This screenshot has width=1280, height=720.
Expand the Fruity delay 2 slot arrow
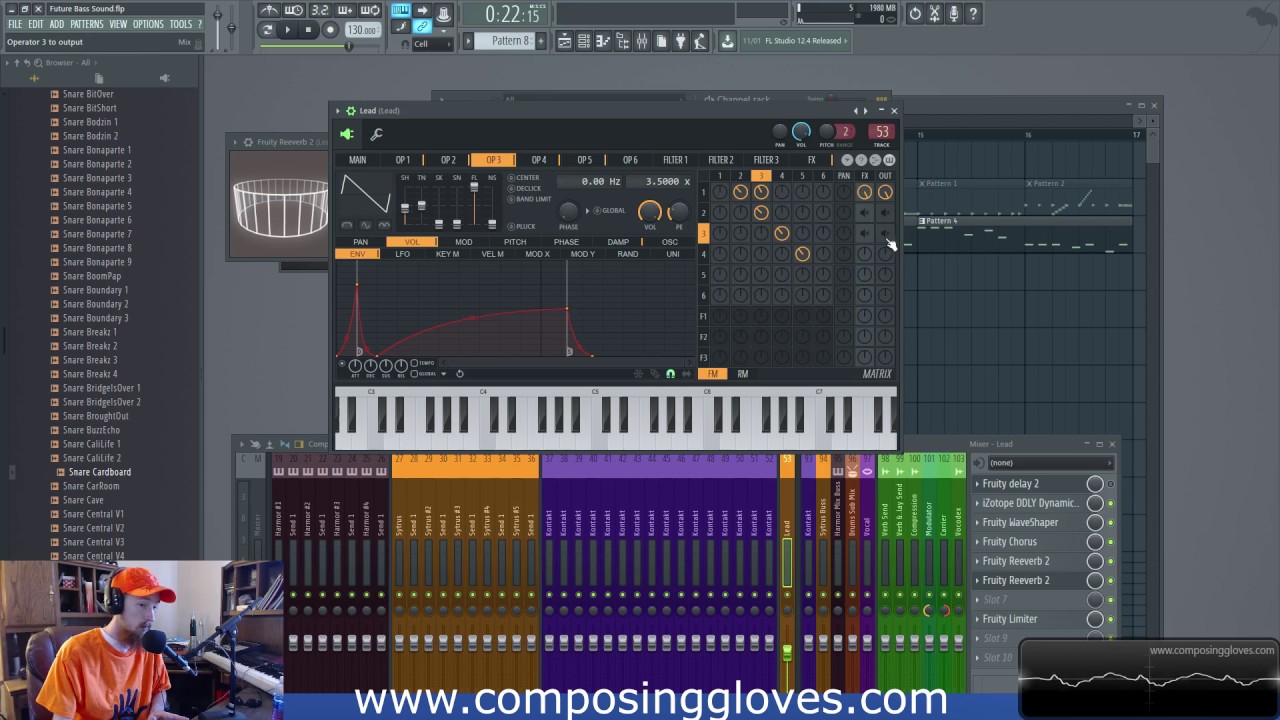tap(978, 484)
